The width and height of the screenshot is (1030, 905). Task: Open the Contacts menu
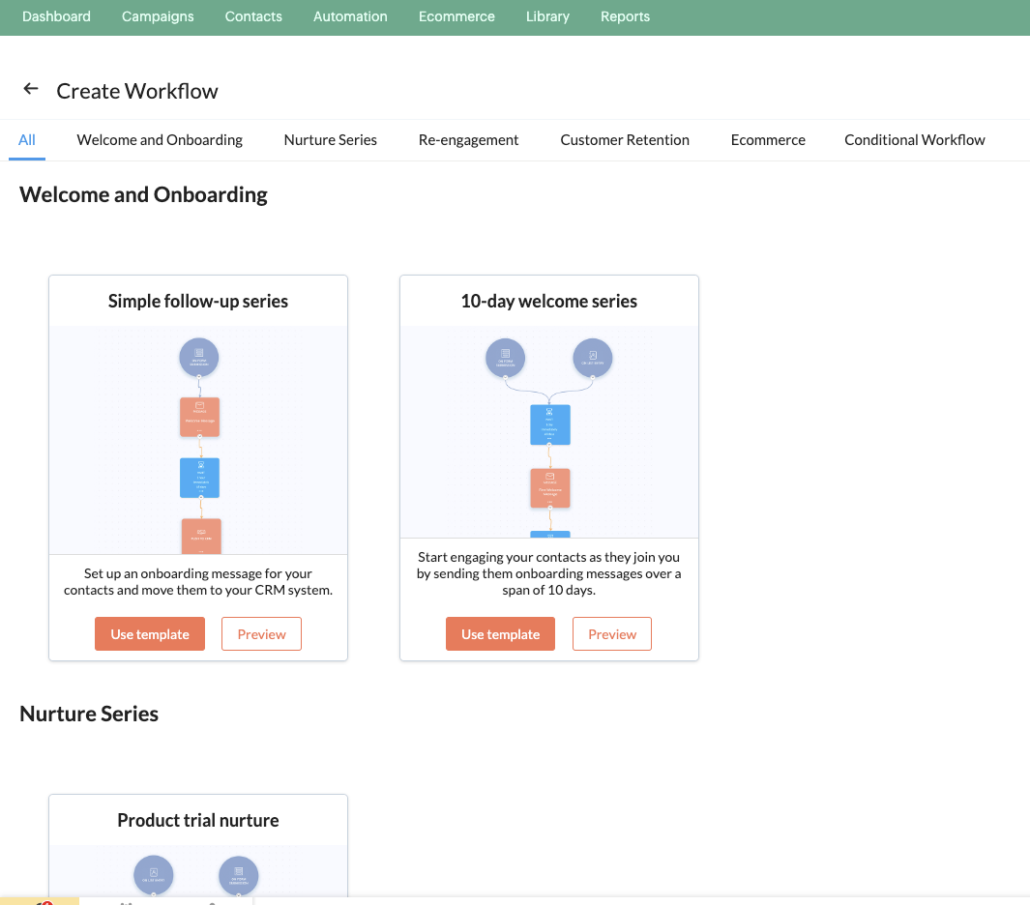point(254,16)
